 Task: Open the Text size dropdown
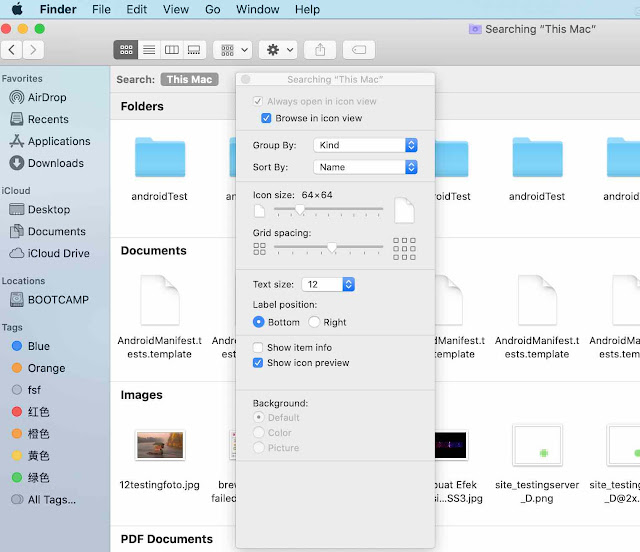click(328, 284)
